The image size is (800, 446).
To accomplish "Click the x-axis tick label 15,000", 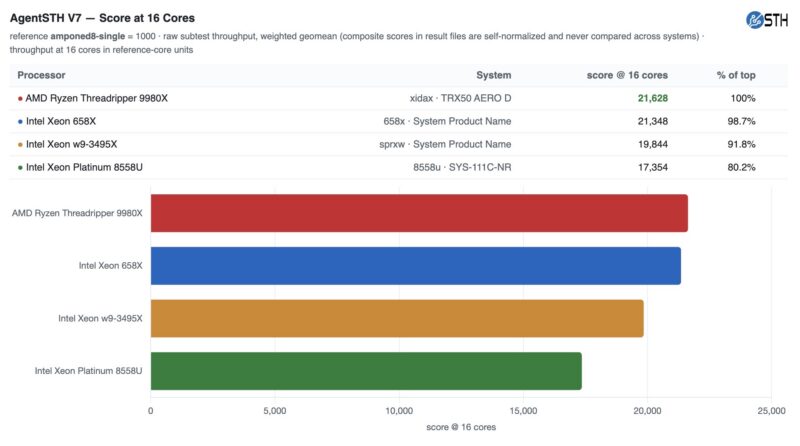I will (x=523, y=411).
